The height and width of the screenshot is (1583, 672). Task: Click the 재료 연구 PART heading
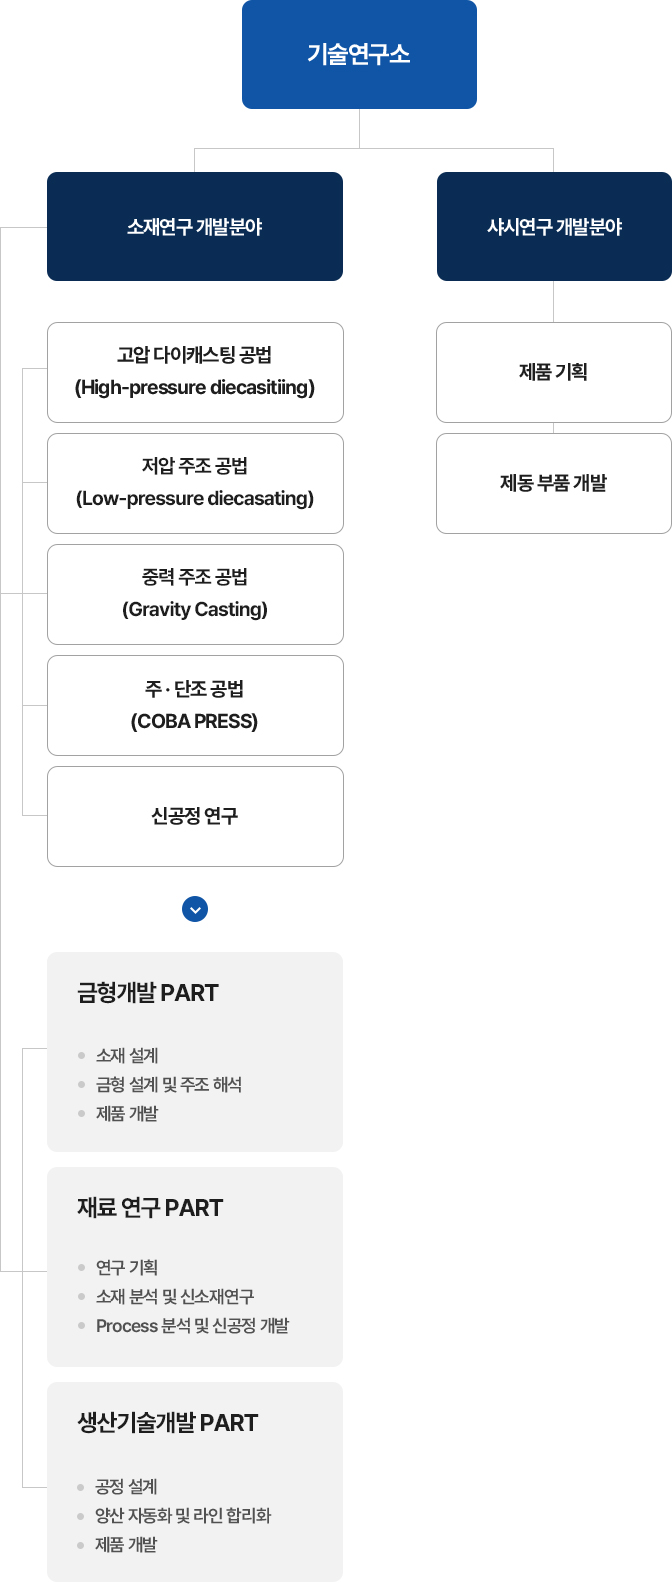click(150, 1208)
